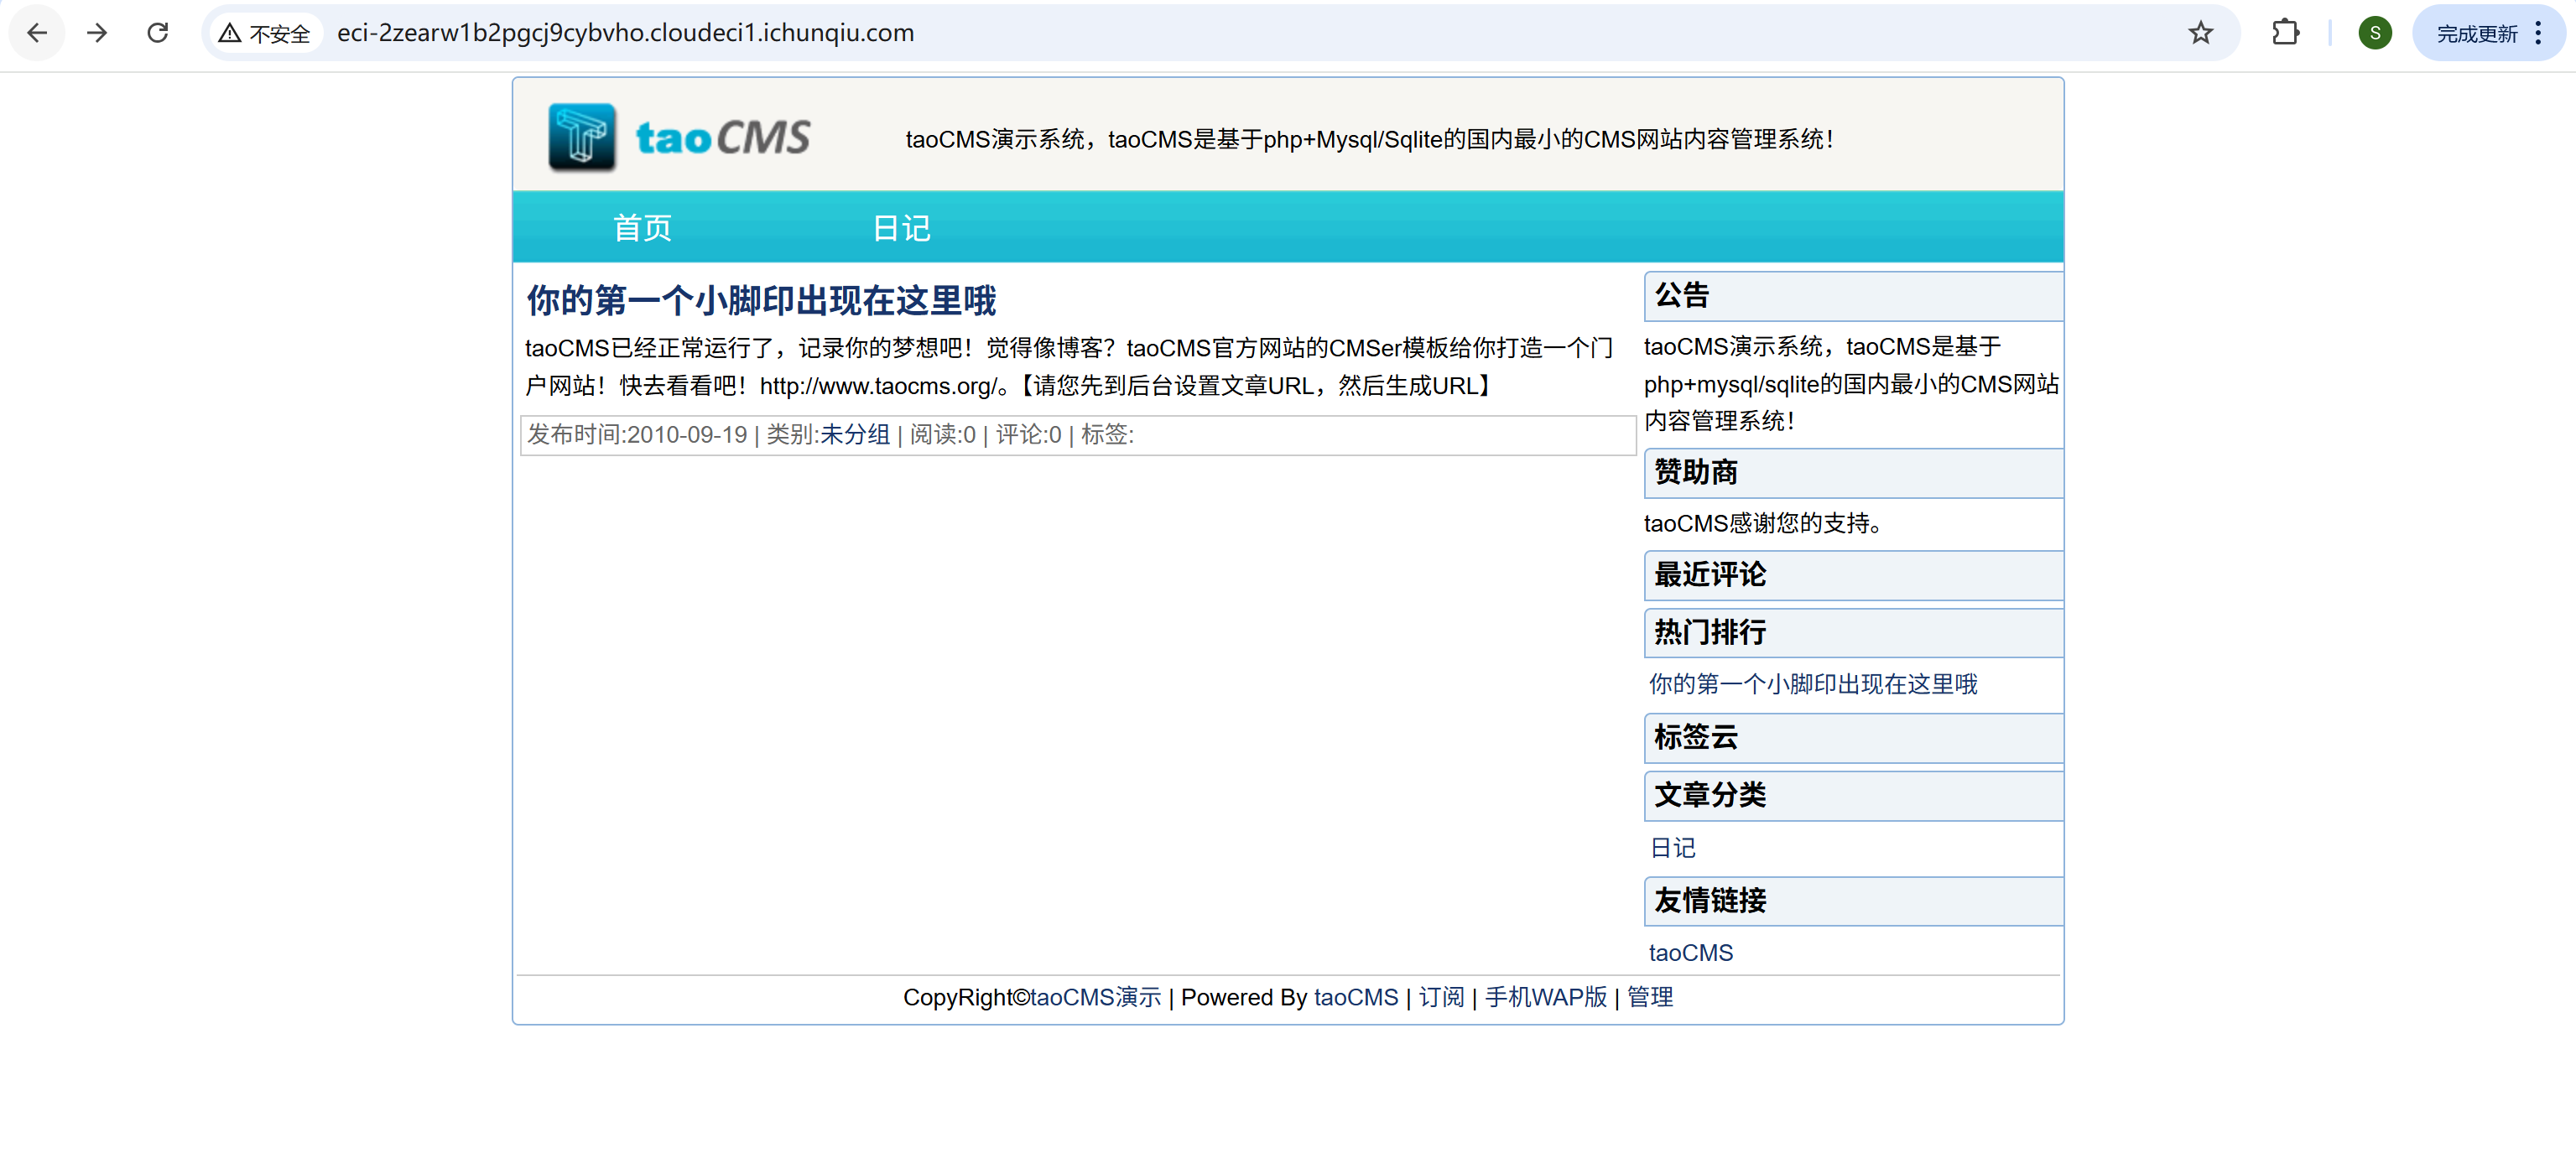Open the green S profile avatar

[2374, 33]
